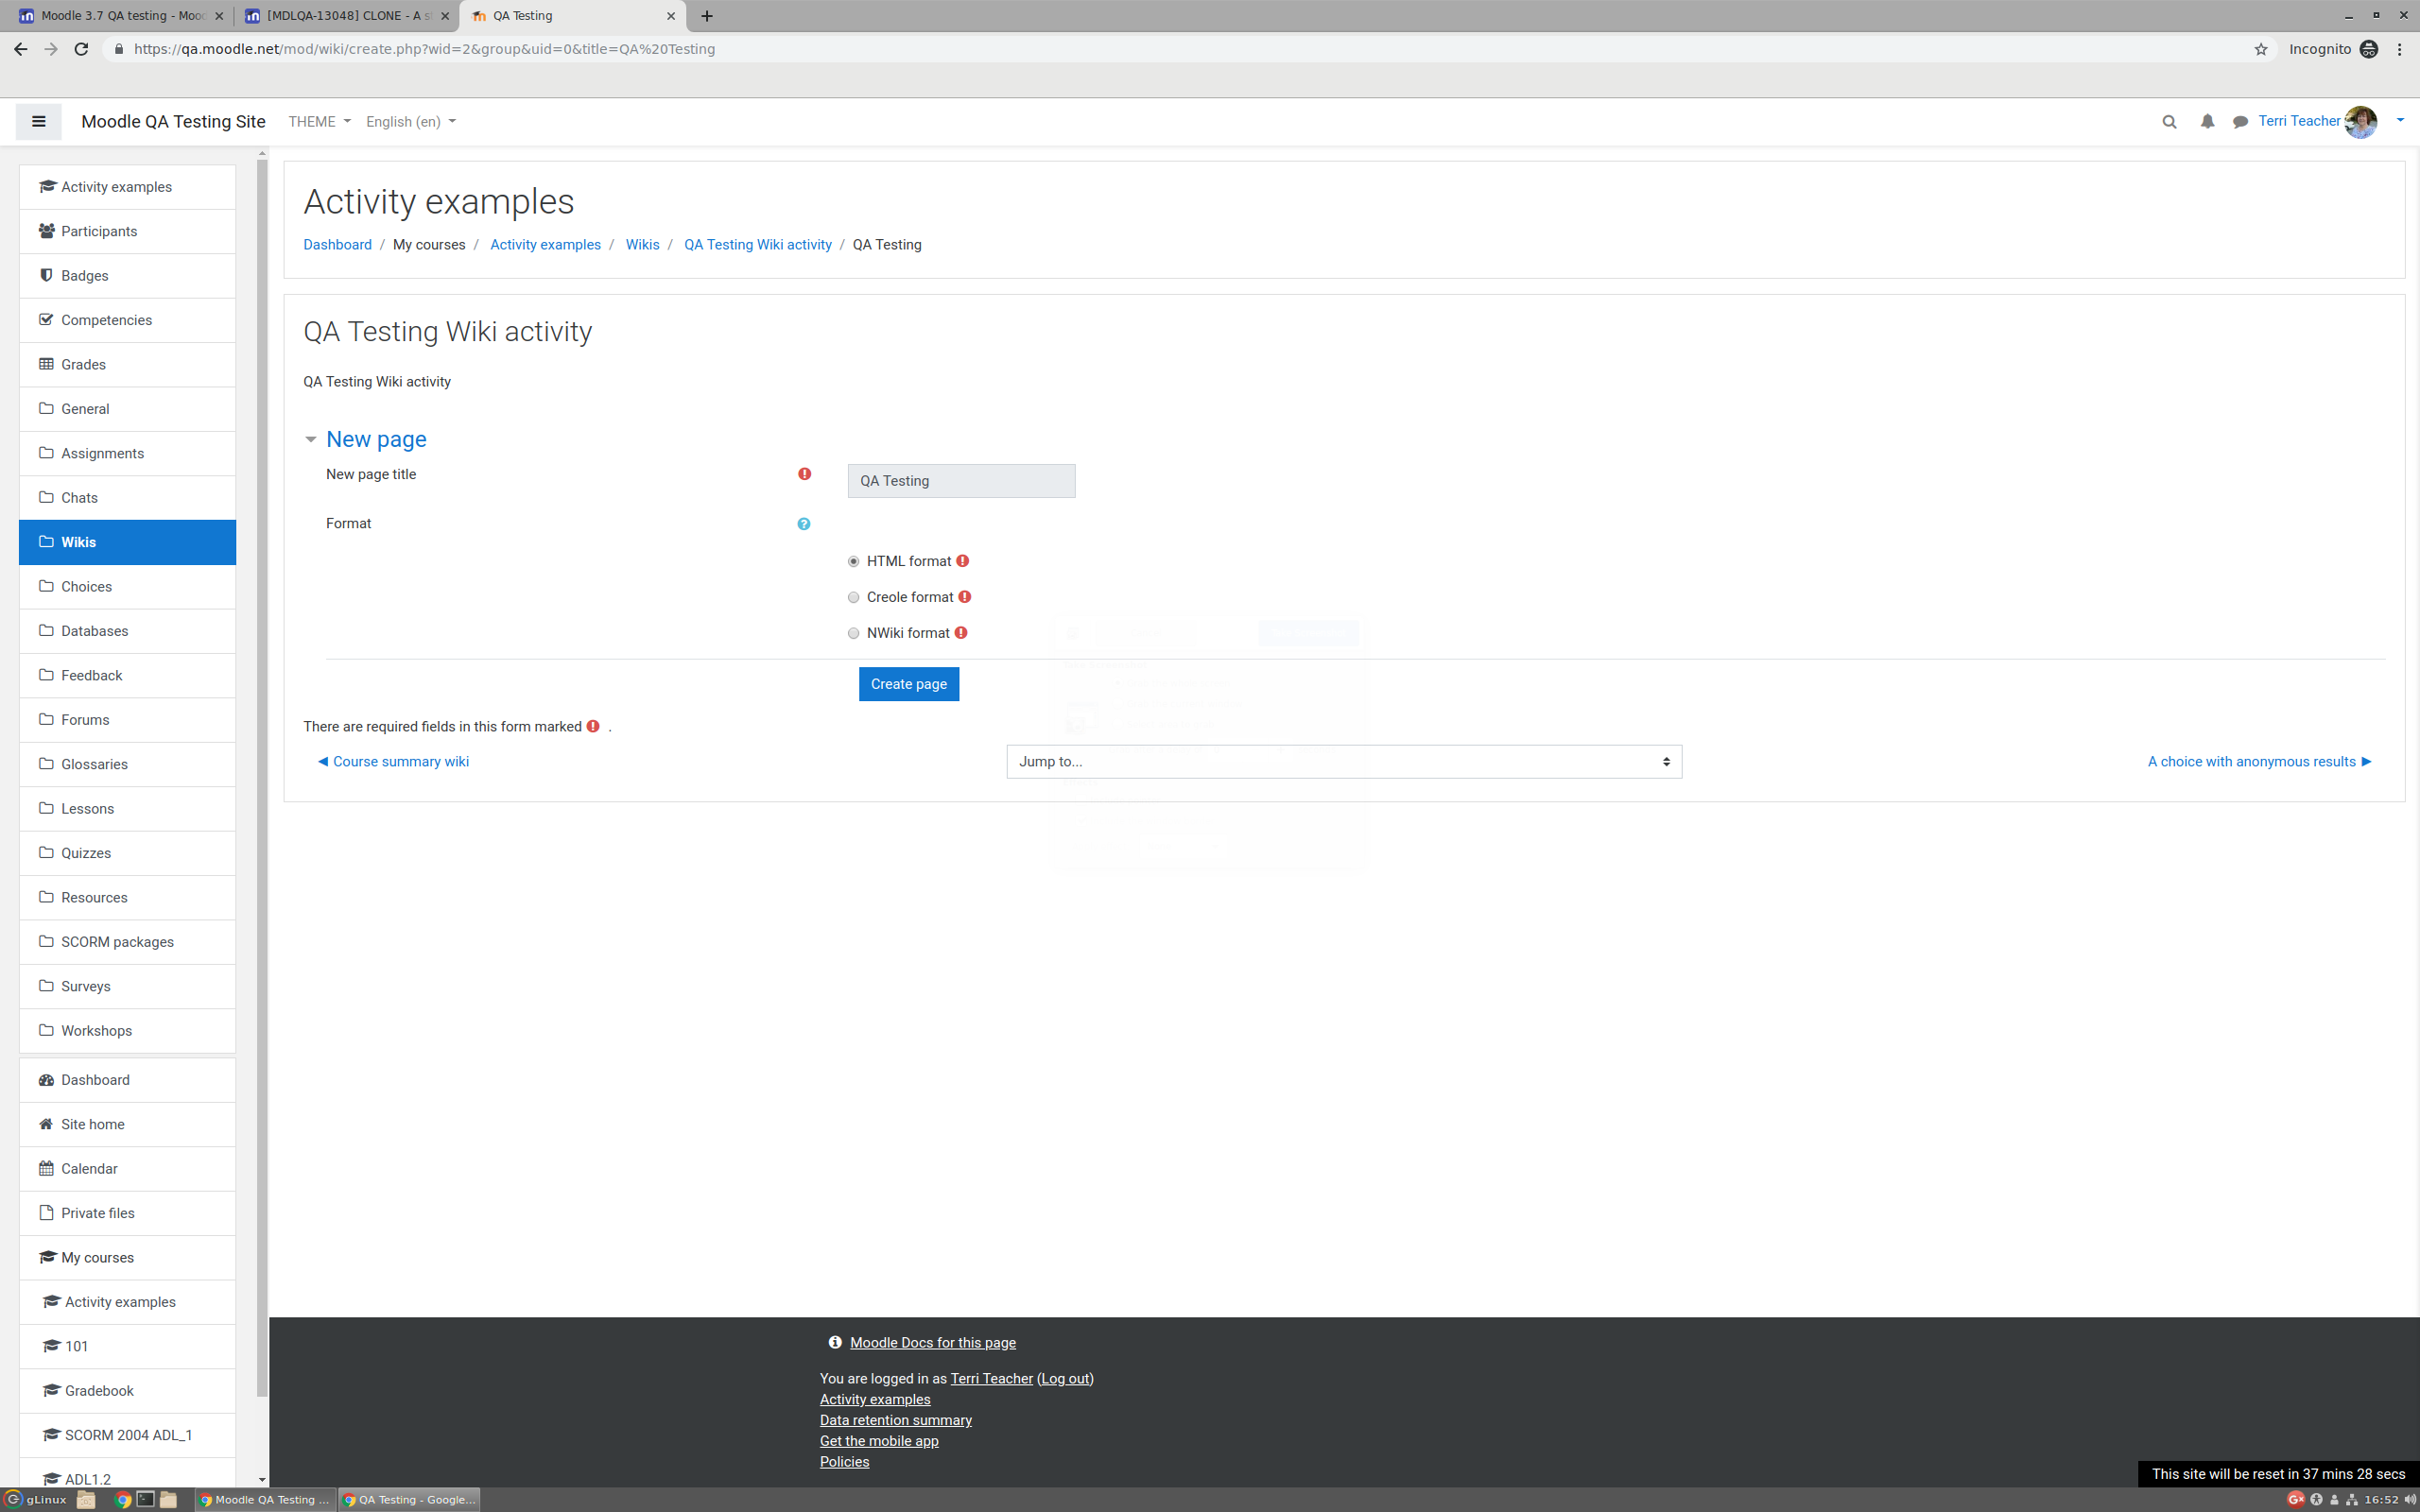The image size is (2420, 1512).
Task: Open the terminal from taskbar icon
Action: click(x=146, y=1499)
